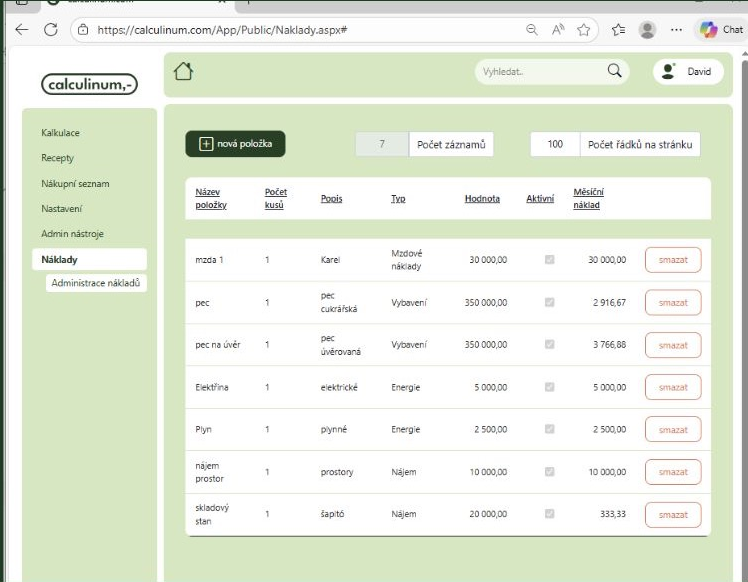Open Nákupní seznam in the sidebar

(75, 184)
